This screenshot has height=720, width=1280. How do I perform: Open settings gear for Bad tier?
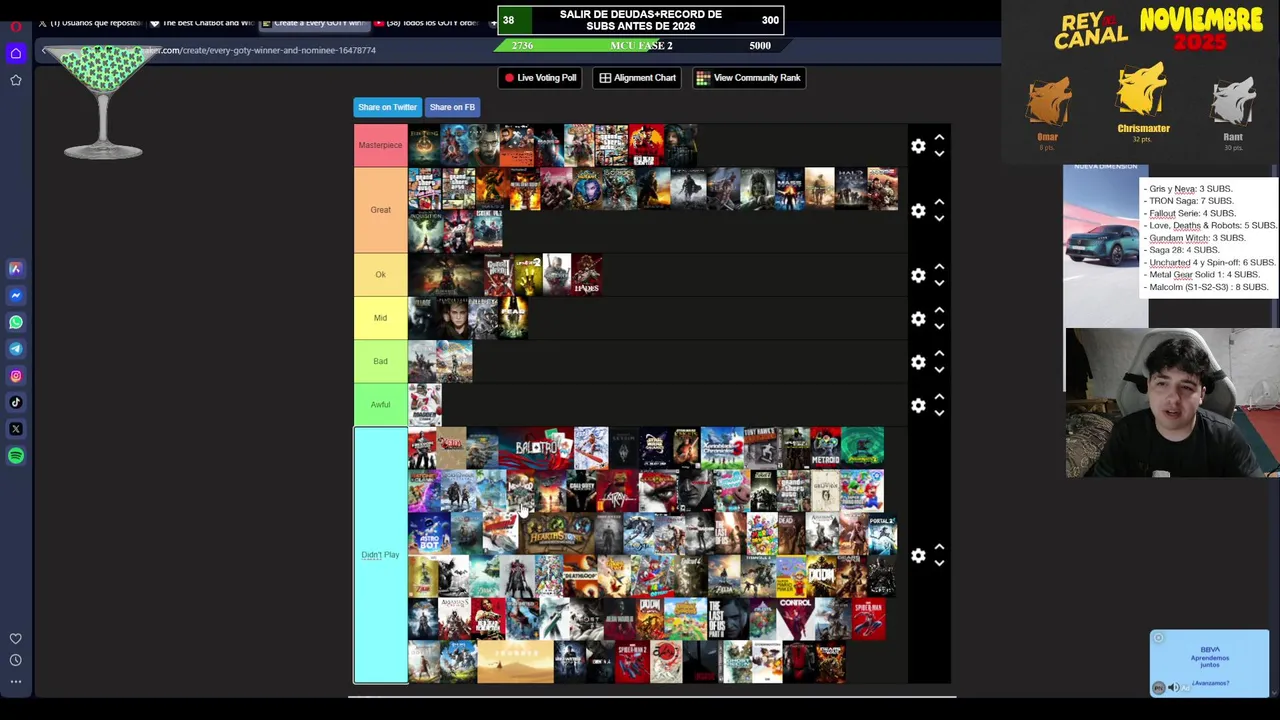pos(918,362)
